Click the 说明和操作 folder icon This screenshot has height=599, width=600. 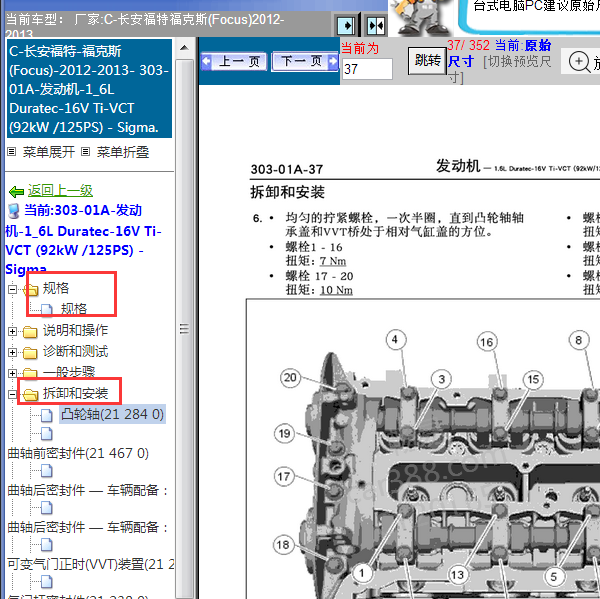(x=30, y=331)
